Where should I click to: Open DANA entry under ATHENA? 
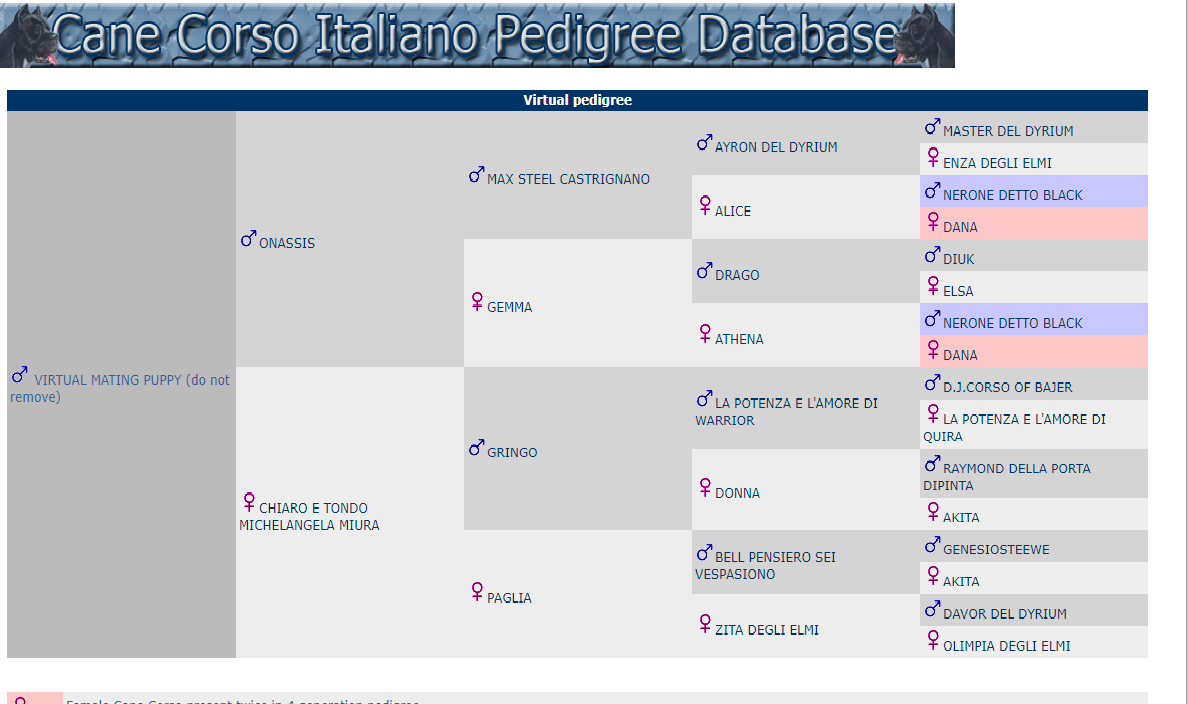[x=960, y=355]
